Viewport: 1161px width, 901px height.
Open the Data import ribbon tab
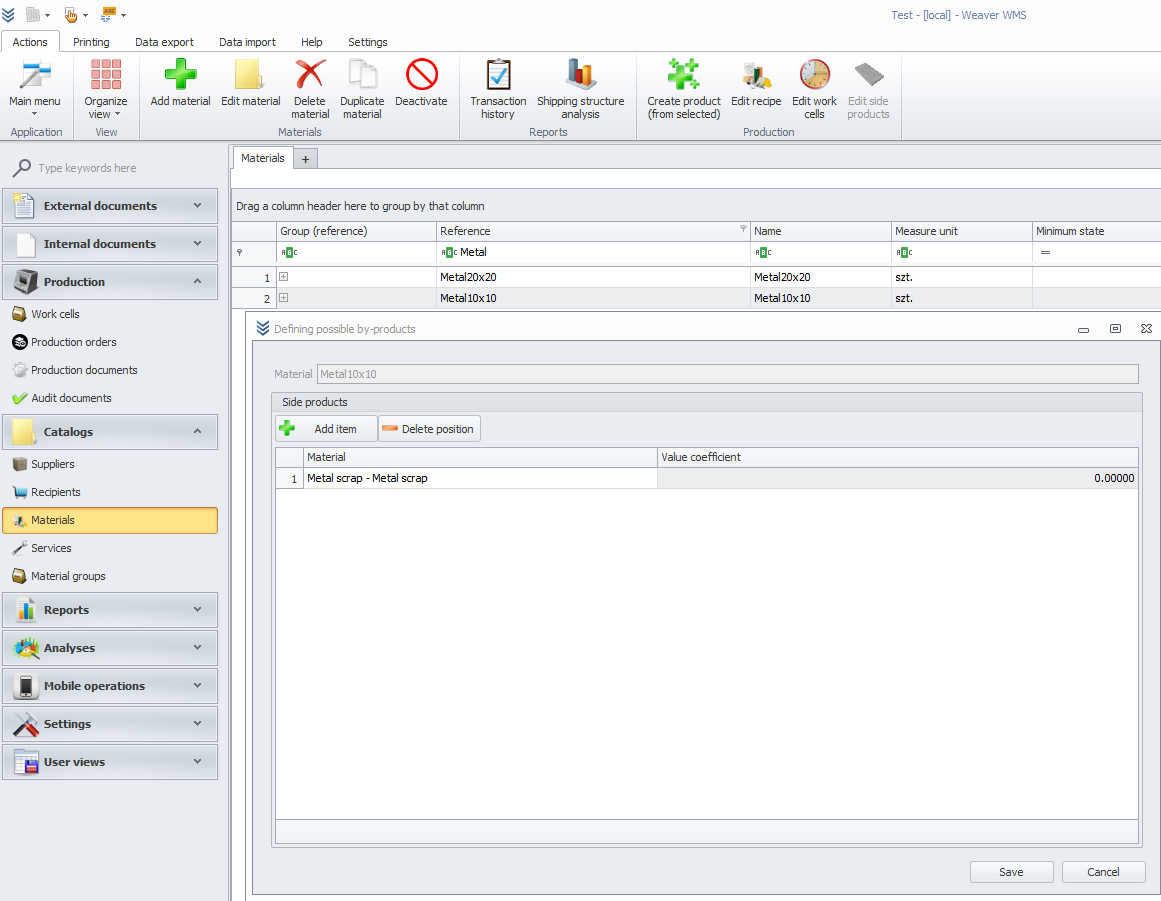pyautogui.click(x=247, y=42)
